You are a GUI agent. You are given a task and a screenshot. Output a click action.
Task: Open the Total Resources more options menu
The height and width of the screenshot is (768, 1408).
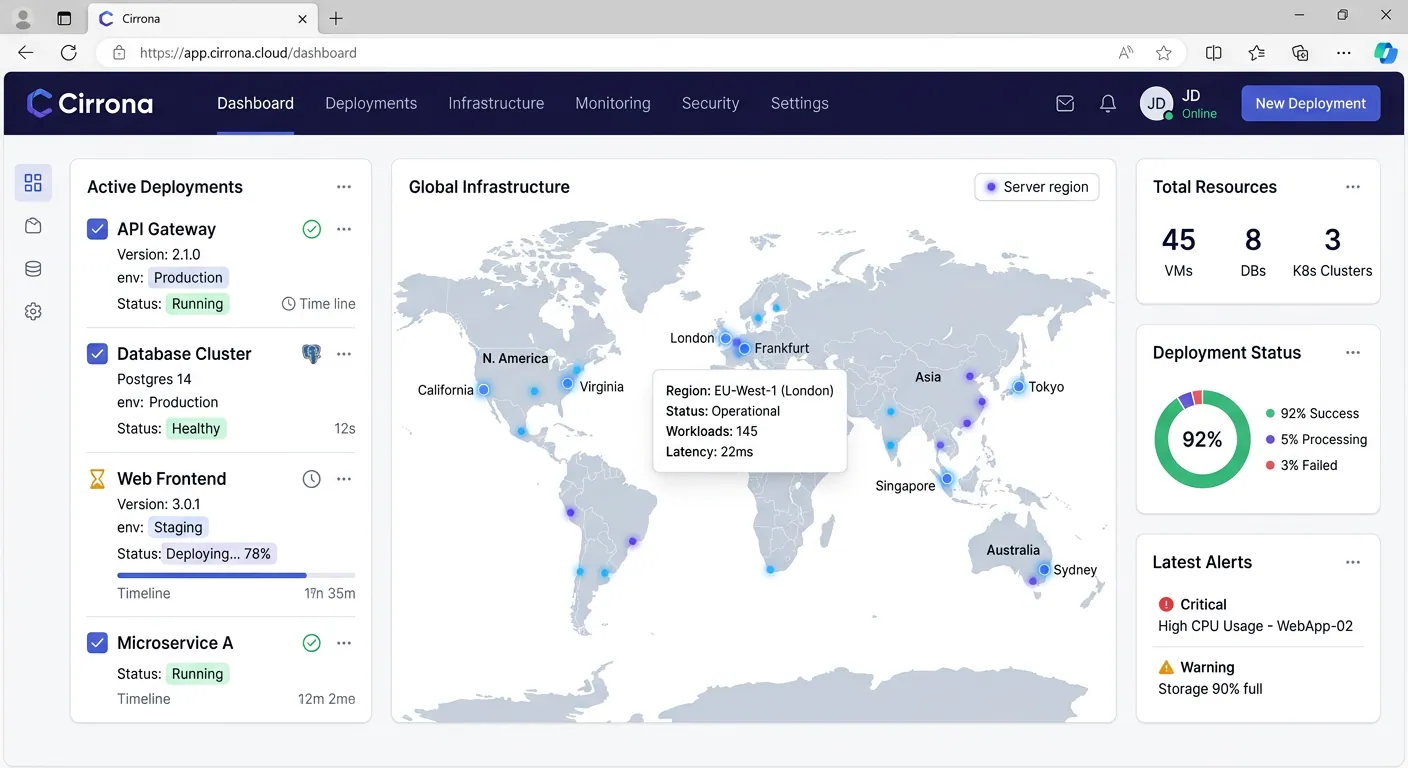click(x=1353, y=187)
